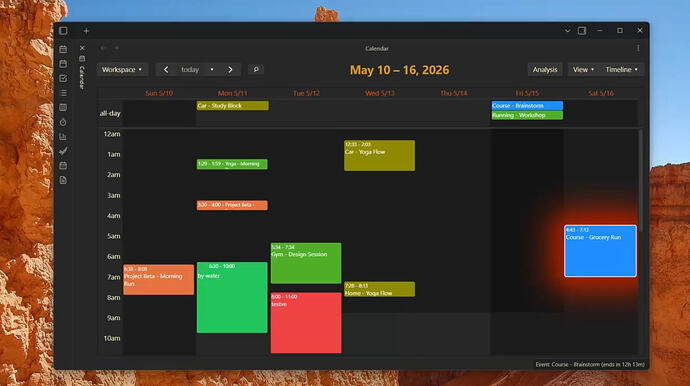Go to next week with right chevron

230,70
